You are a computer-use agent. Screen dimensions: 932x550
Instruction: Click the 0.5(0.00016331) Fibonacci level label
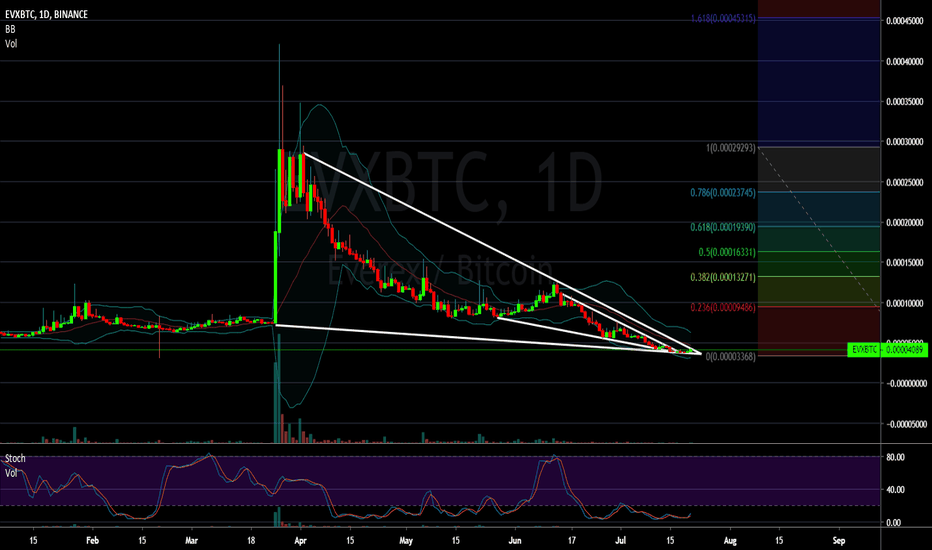tap(727, 252)
